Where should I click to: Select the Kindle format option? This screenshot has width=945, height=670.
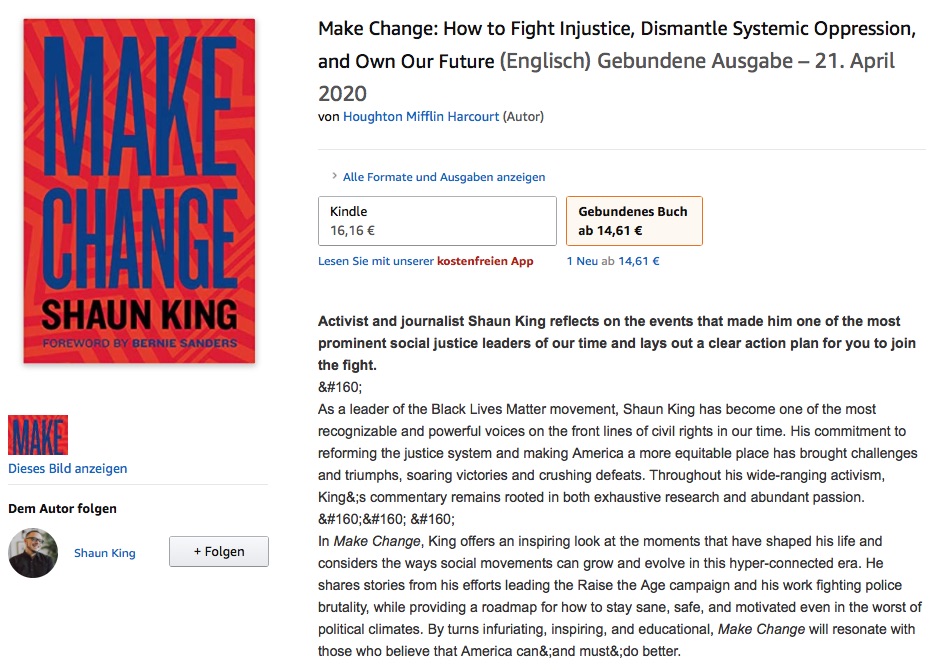coord(437,221)
